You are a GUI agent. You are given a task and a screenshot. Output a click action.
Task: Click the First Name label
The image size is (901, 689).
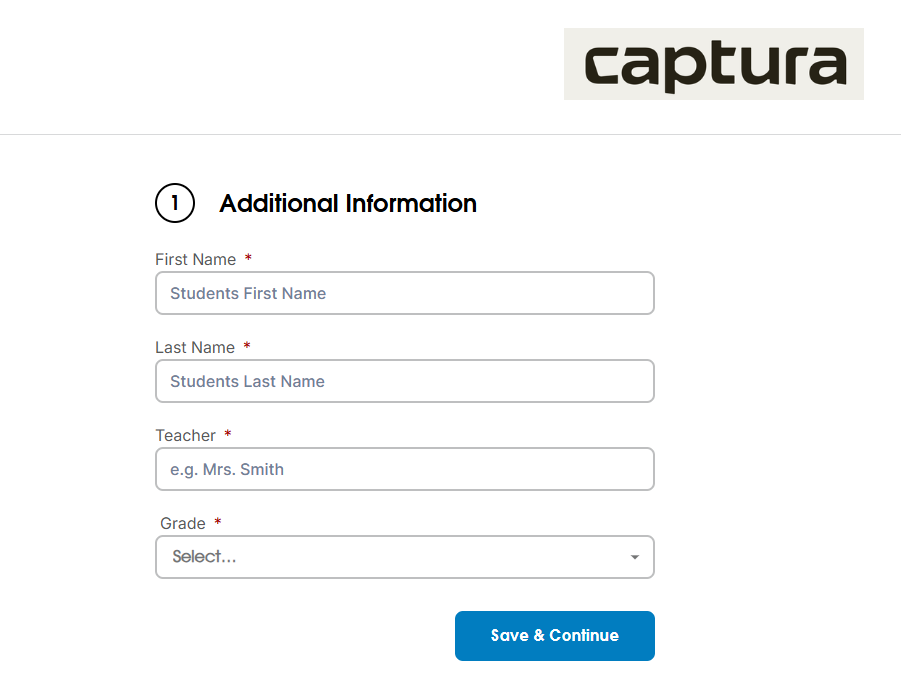click(195, 259)
